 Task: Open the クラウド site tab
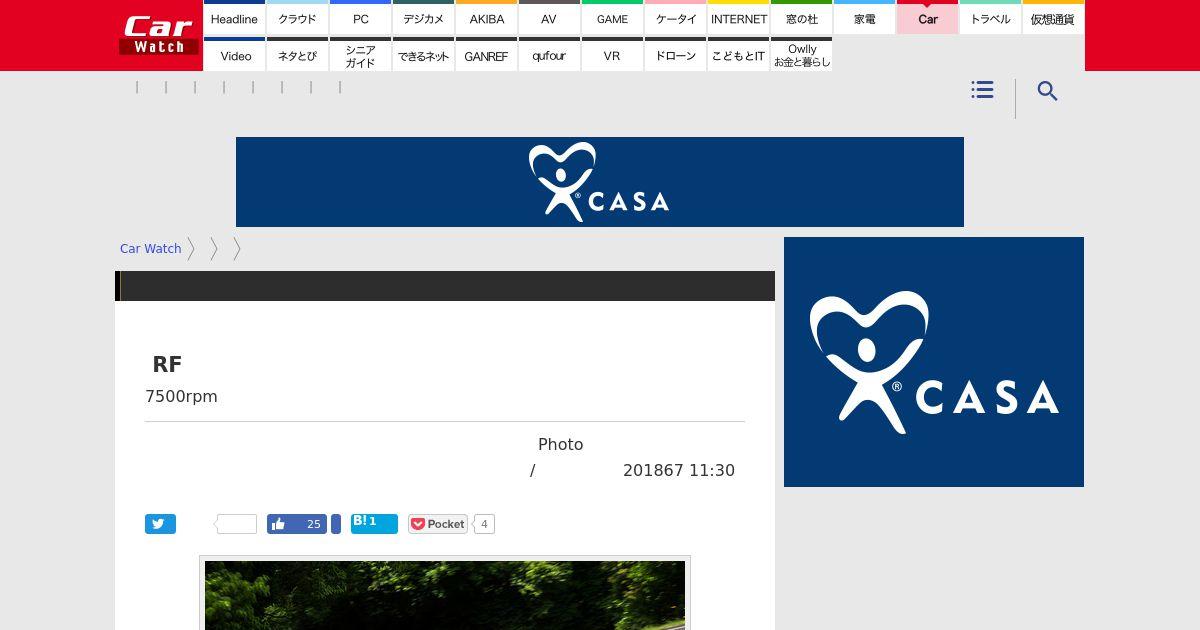click(297, 18)
